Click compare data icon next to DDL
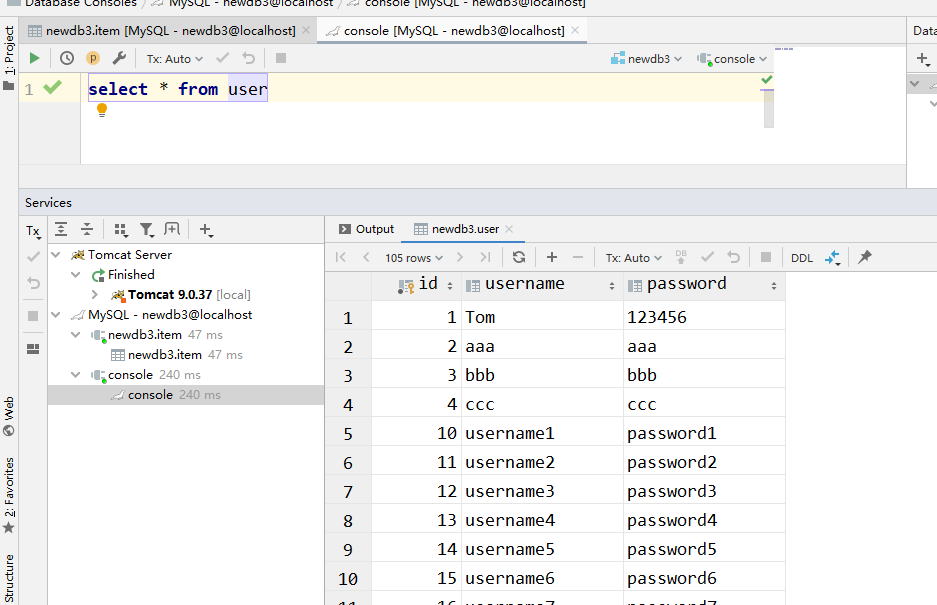Viewport: 937px width, 605px height. pyautogui.click(x=832, y=258)
